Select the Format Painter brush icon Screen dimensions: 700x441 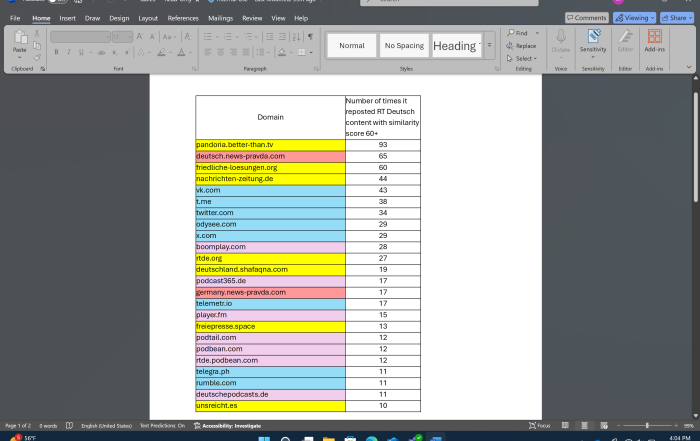(37, 57)
